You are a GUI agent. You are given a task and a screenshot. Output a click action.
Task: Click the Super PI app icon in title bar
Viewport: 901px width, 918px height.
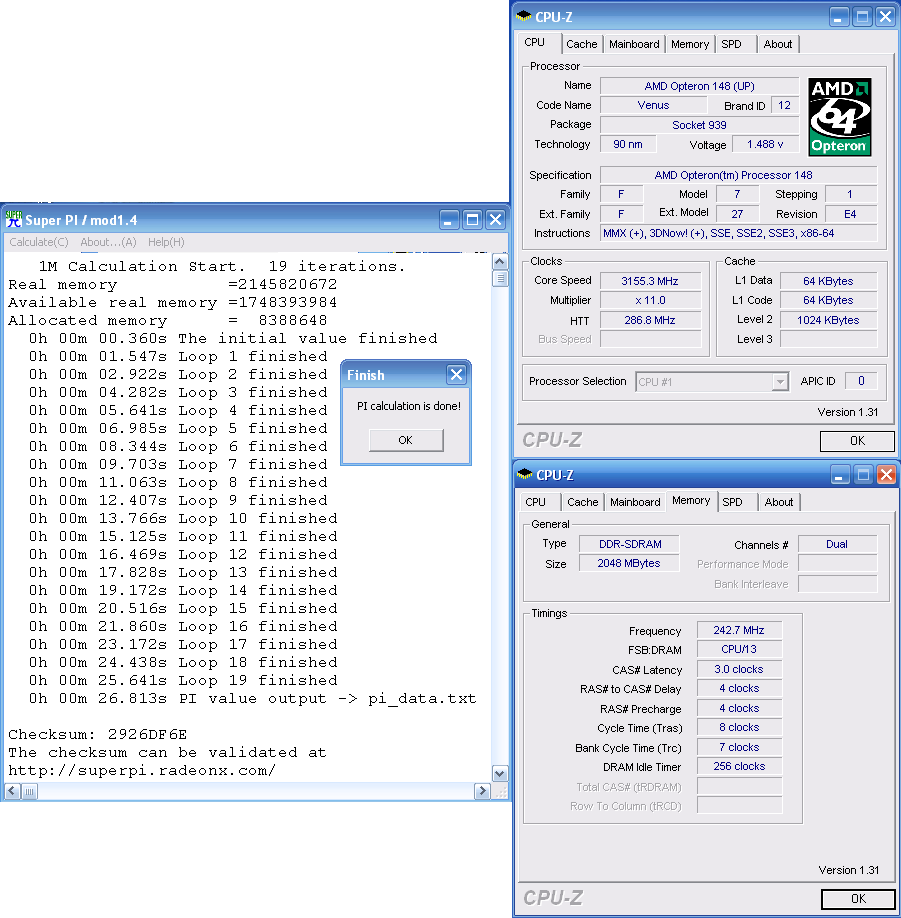(x=13, y=219)
